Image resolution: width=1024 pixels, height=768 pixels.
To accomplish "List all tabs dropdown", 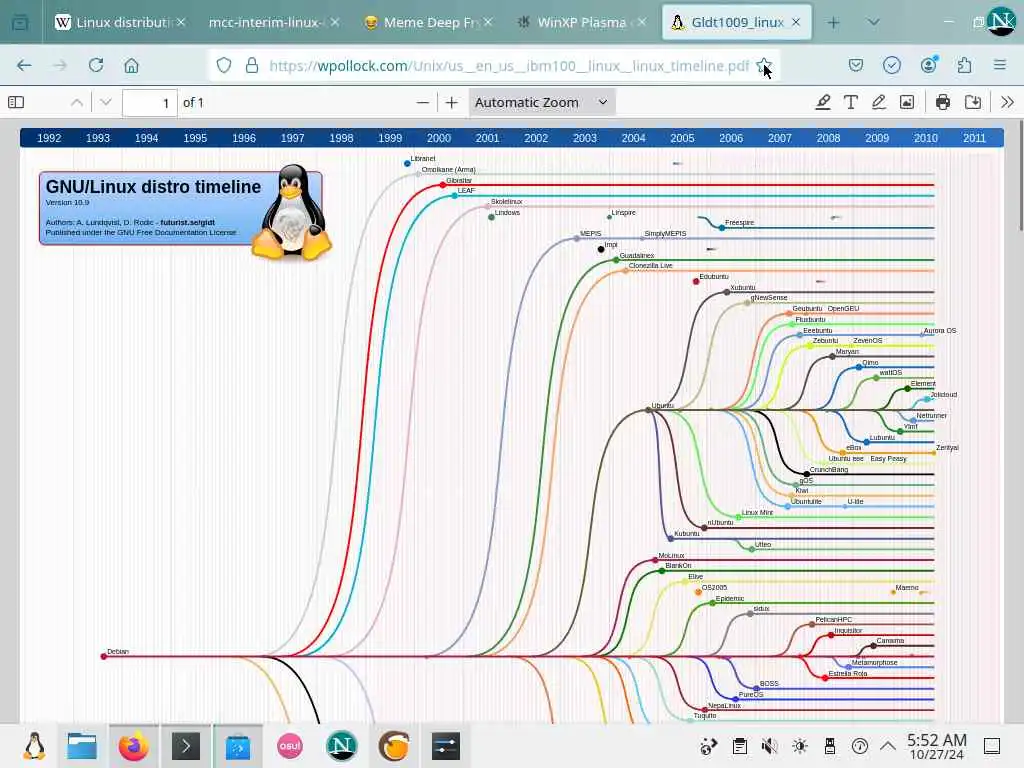I will (873, 22).
